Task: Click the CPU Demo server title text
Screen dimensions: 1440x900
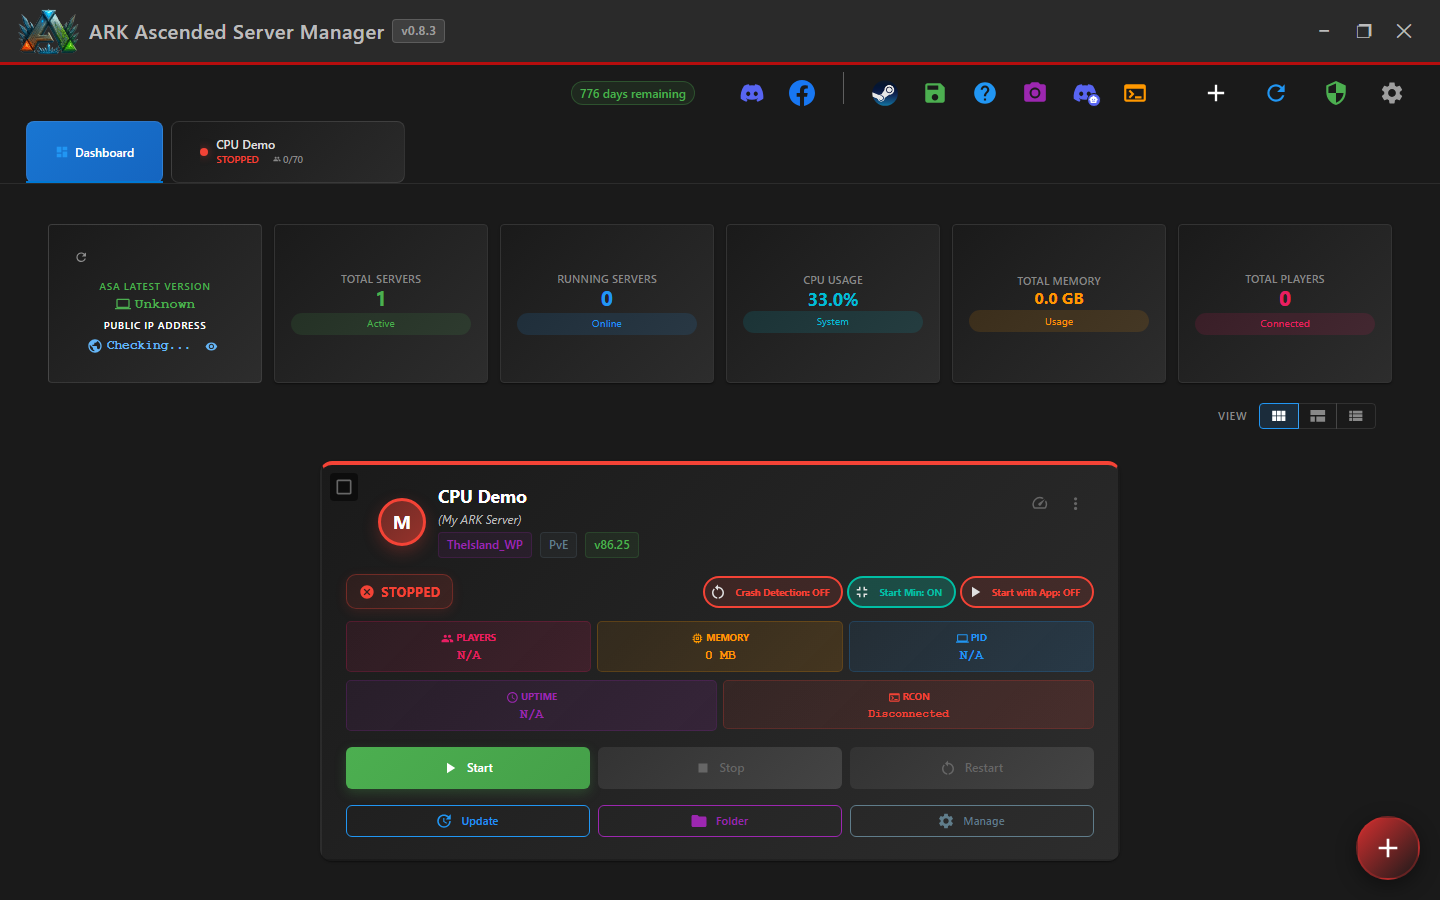Action: (x=482, y=497)
